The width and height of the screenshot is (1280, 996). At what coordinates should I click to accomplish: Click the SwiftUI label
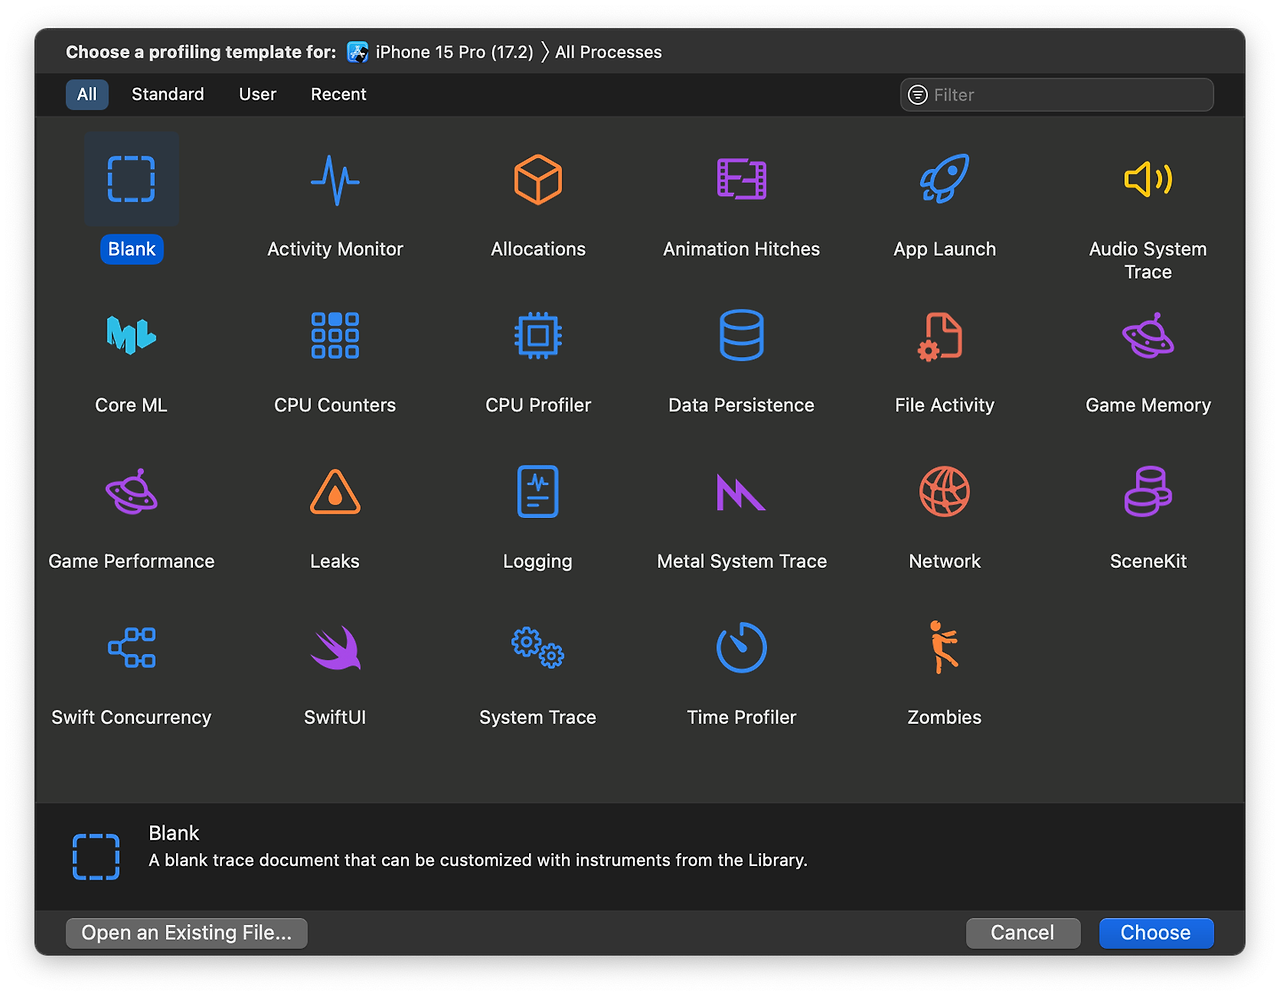[x=335, y=717]
